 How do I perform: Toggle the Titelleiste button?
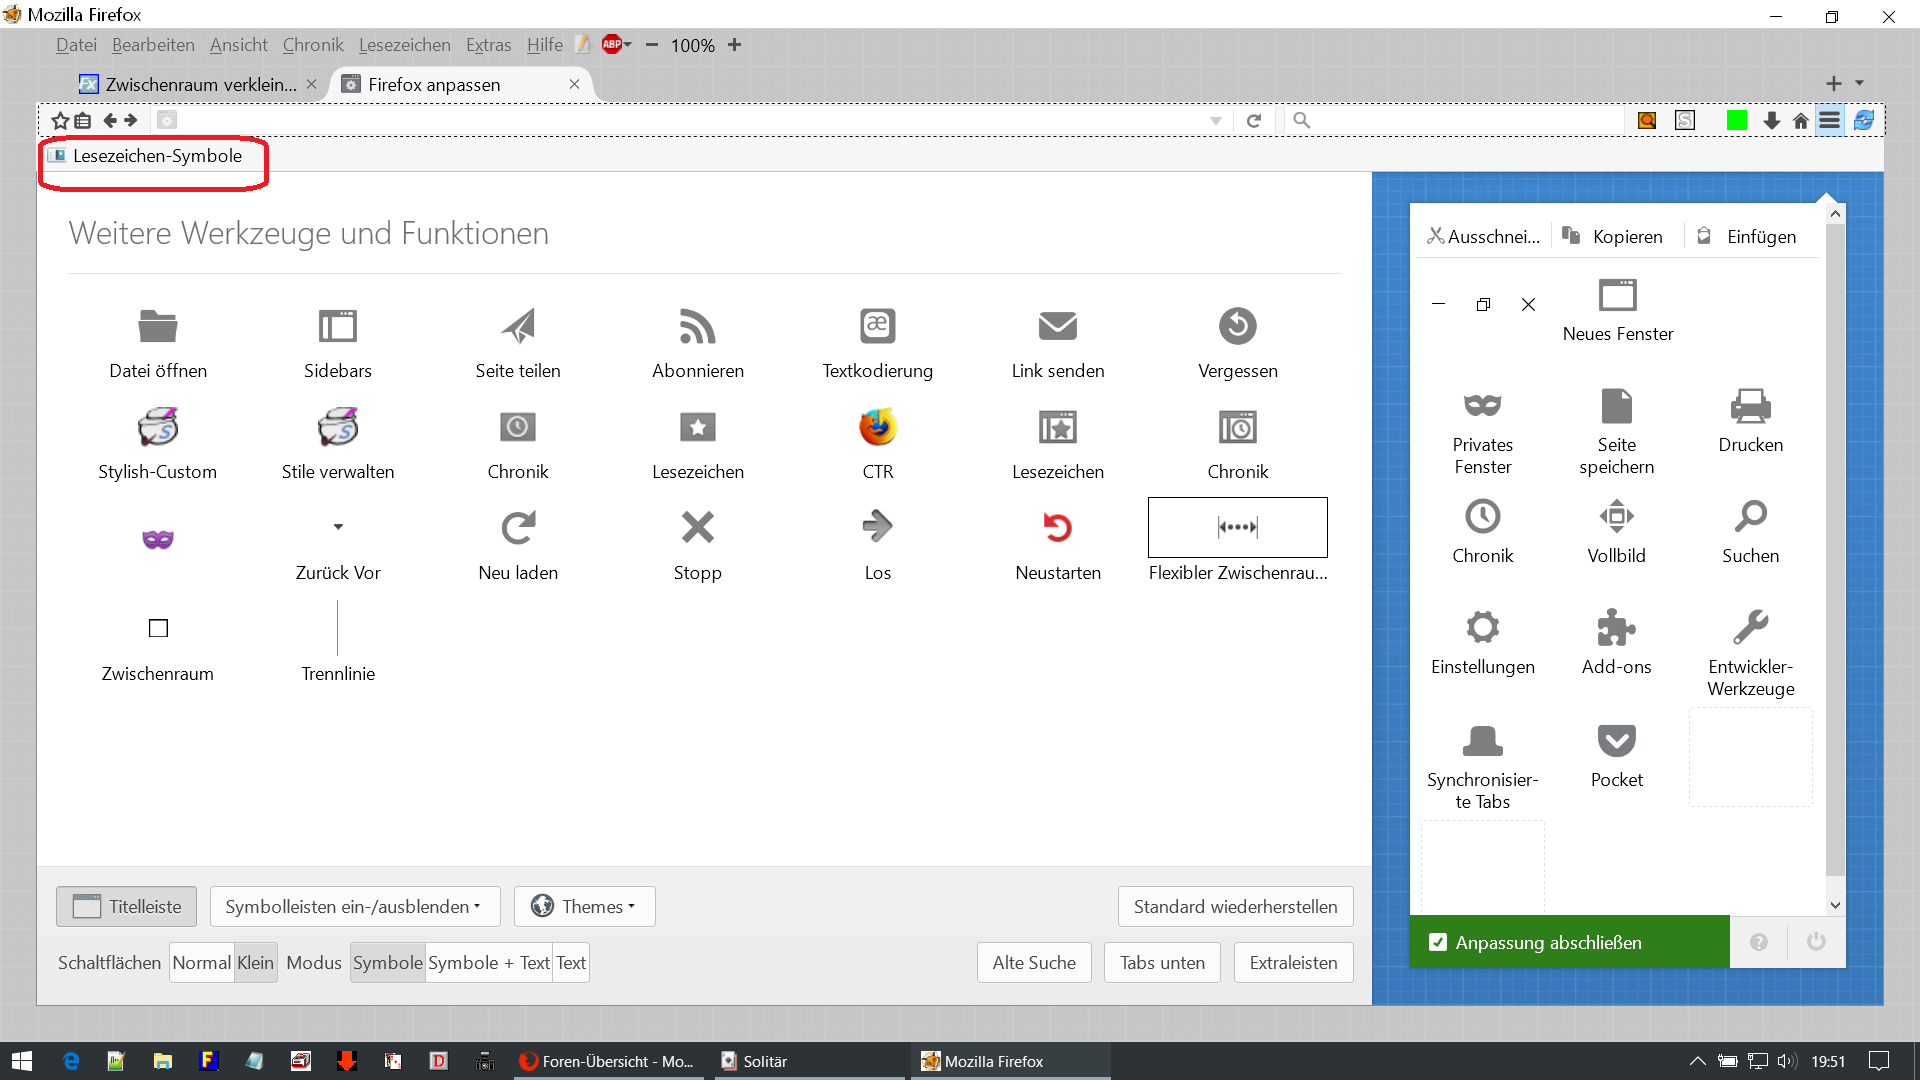tap(126, 906)
